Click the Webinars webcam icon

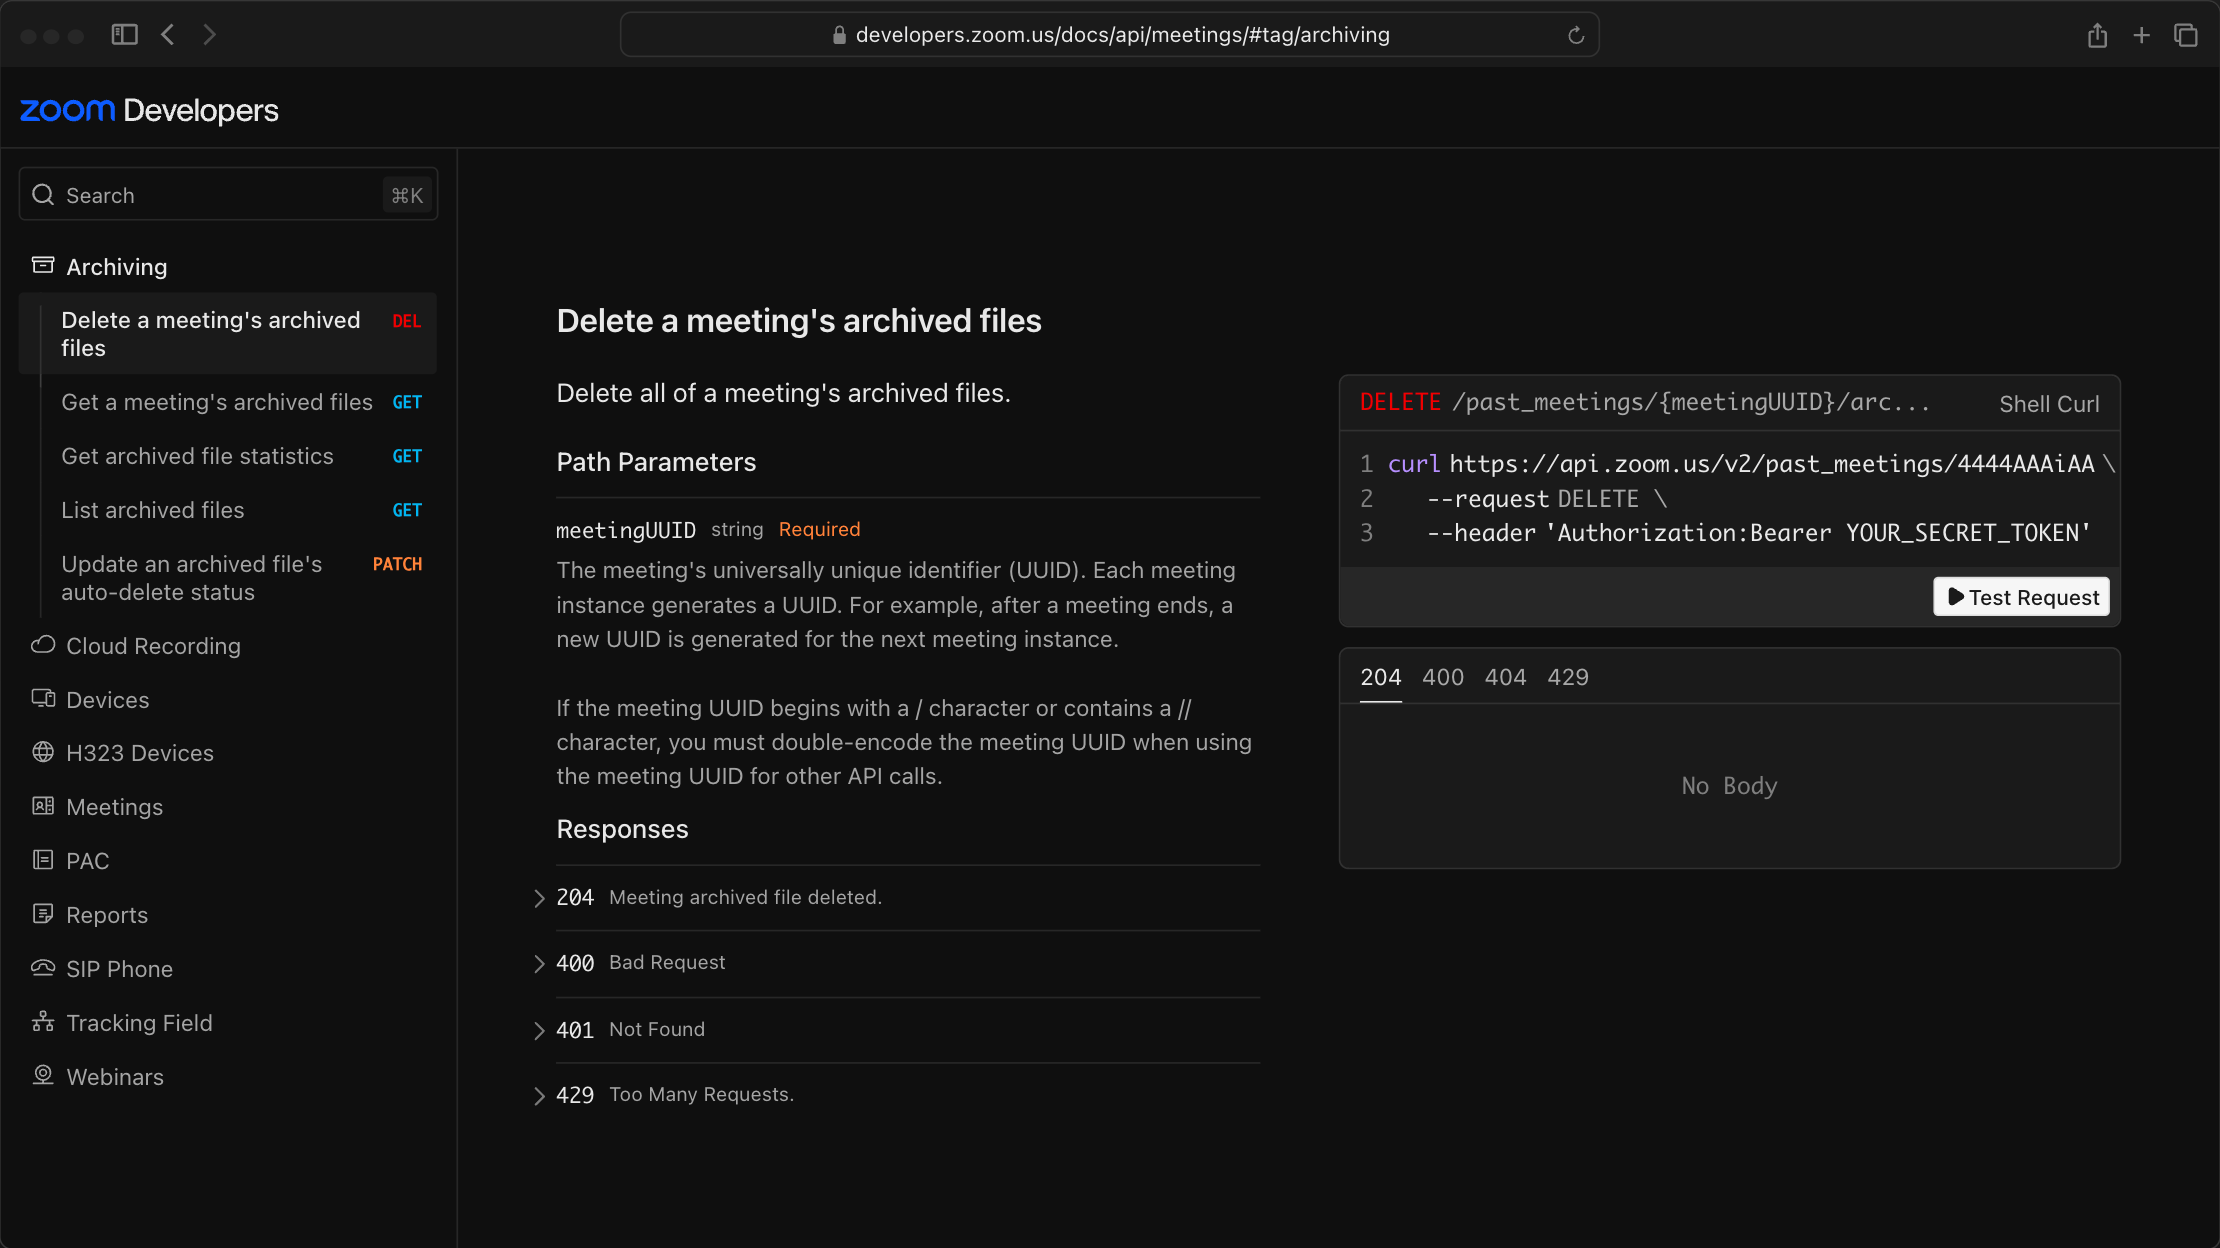43,1075
